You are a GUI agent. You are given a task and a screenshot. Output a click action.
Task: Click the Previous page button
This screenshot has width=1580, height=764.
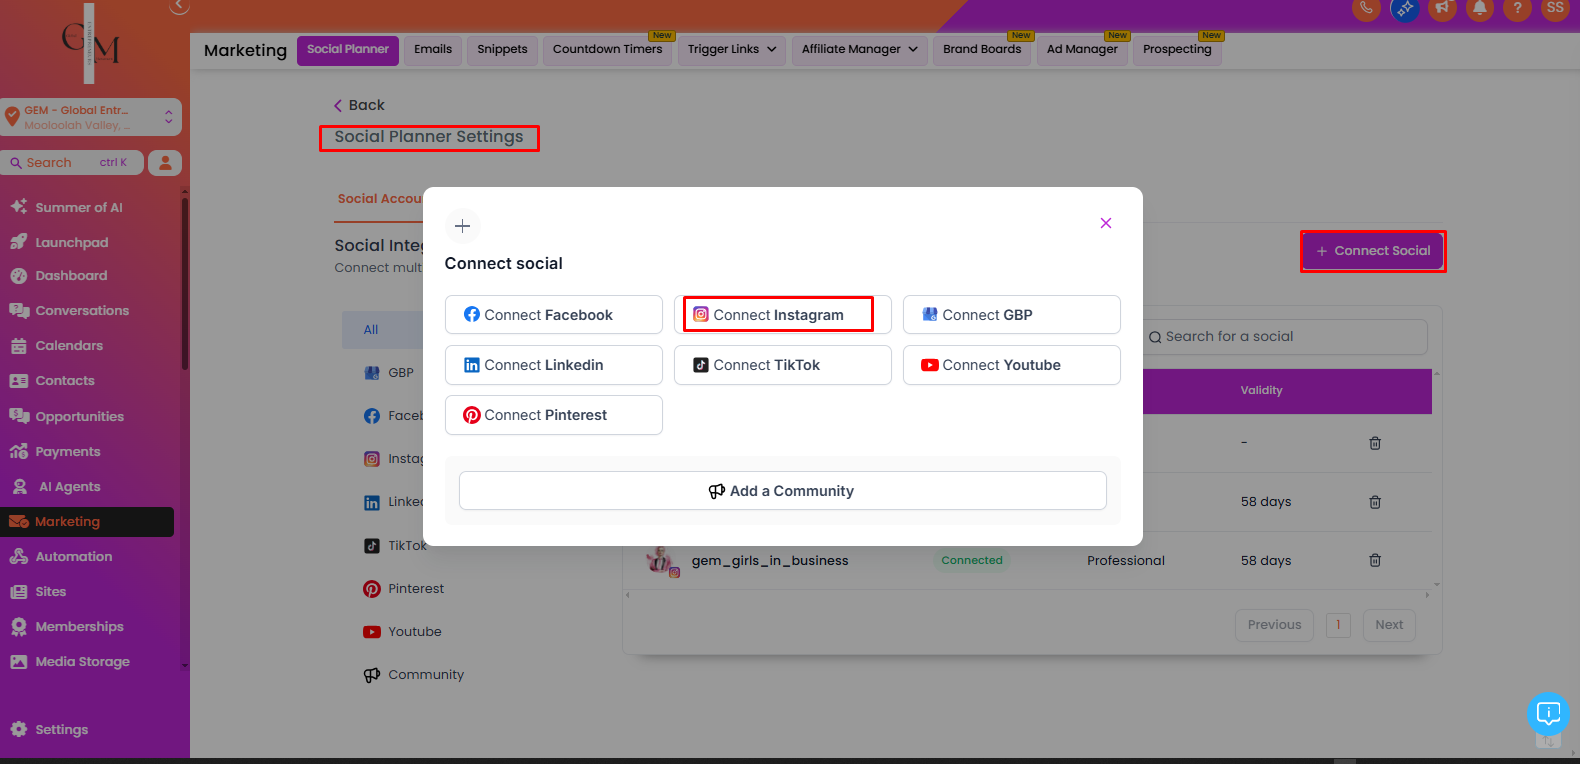pos(1274,625)
